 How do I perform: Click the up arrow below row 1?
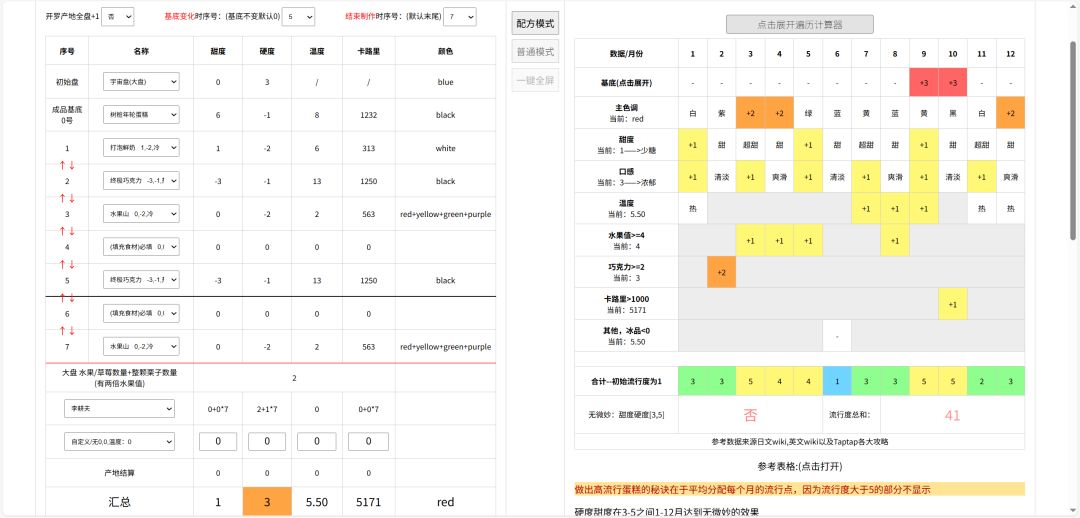62,165
